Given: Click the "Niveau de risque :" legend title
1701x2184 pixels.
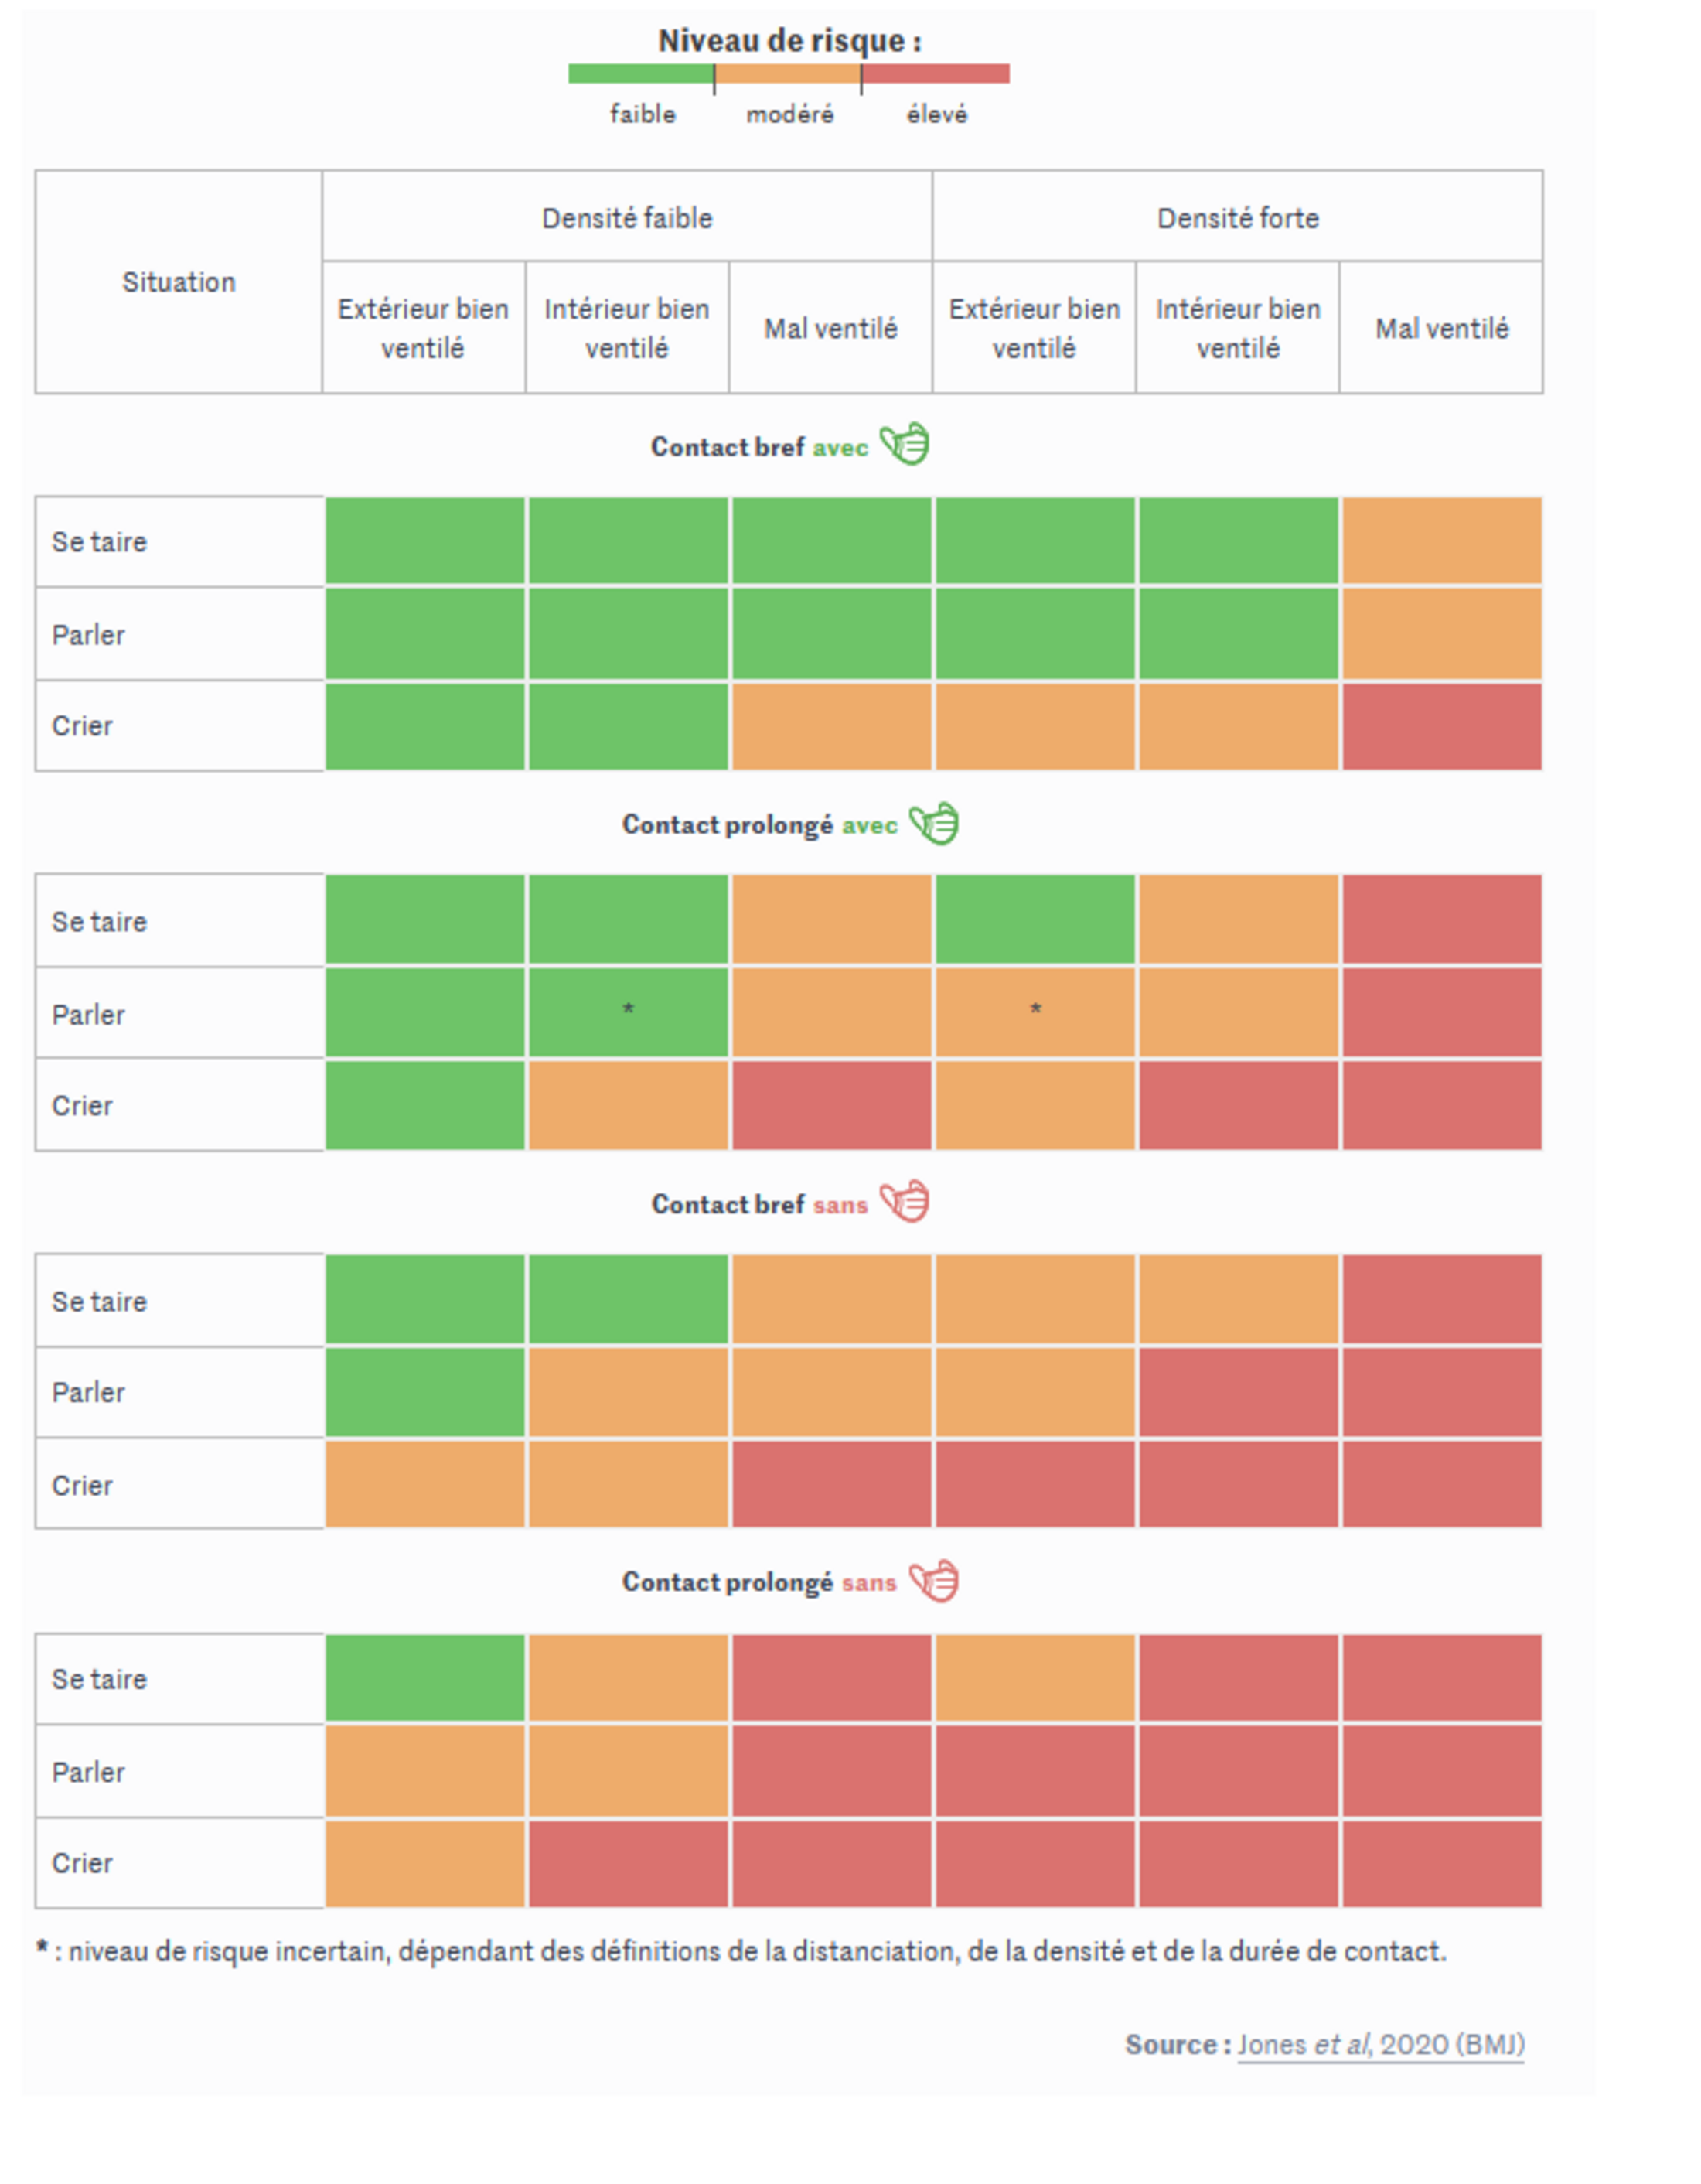Looking at the screenshot, I should click(x=789, y=41).
